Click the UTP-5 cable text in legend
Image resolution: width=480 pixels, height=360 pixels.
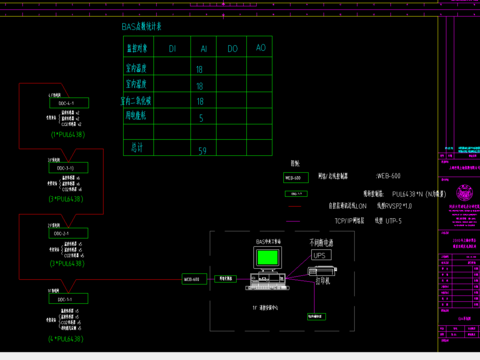[x=394, y=221]
